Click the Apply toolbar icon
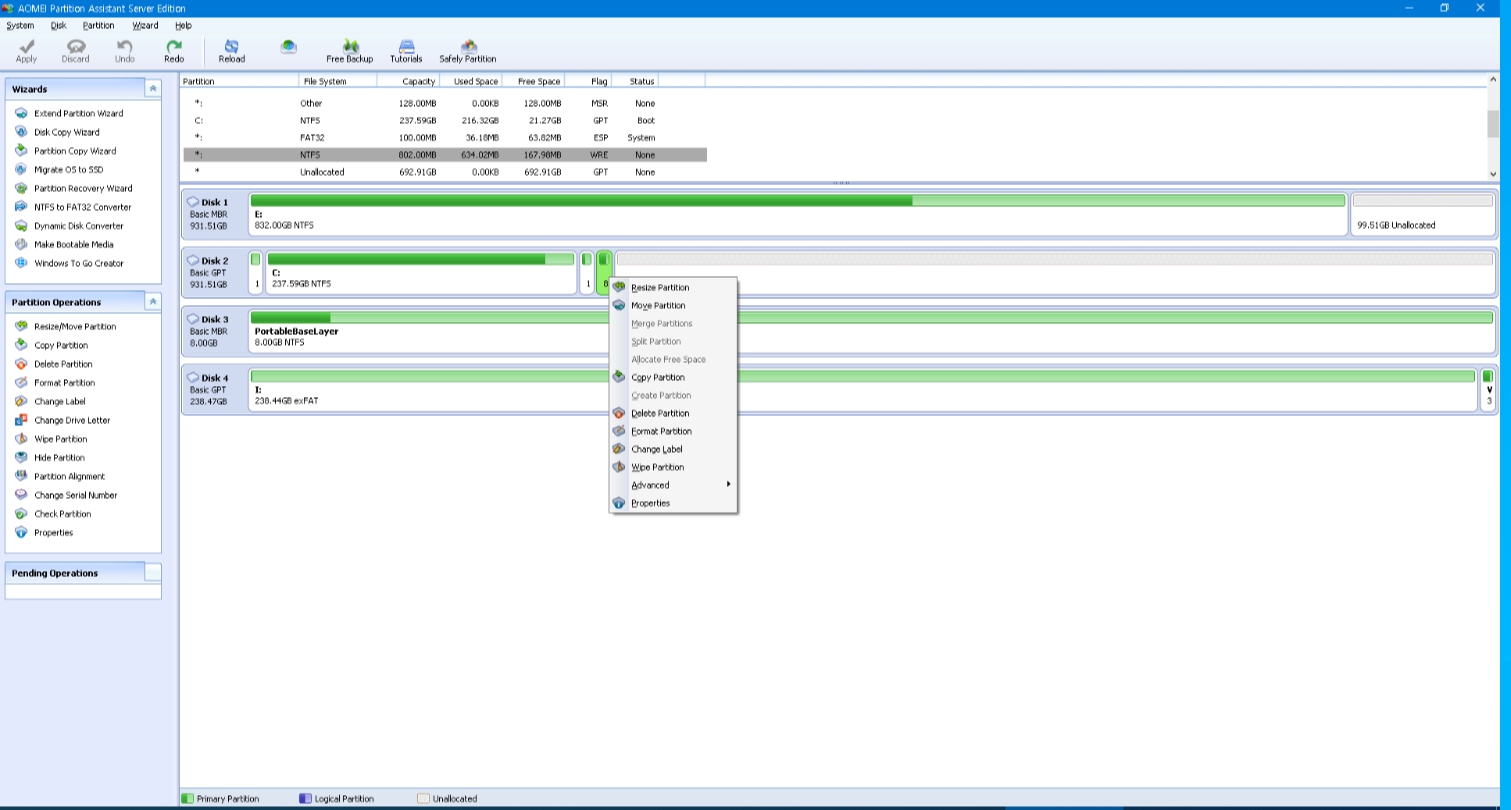The height and width of the screenshot is (810, 1511). (x=26, y=51)
